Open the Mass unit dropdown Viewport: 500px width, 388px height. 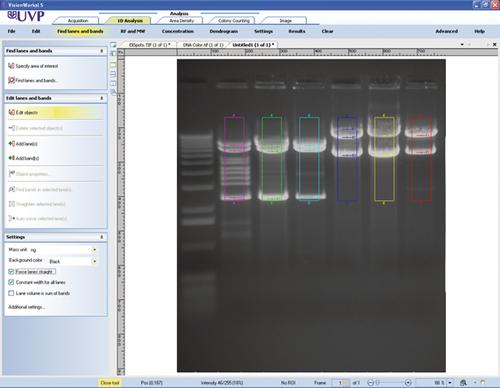tap(95, 250)
